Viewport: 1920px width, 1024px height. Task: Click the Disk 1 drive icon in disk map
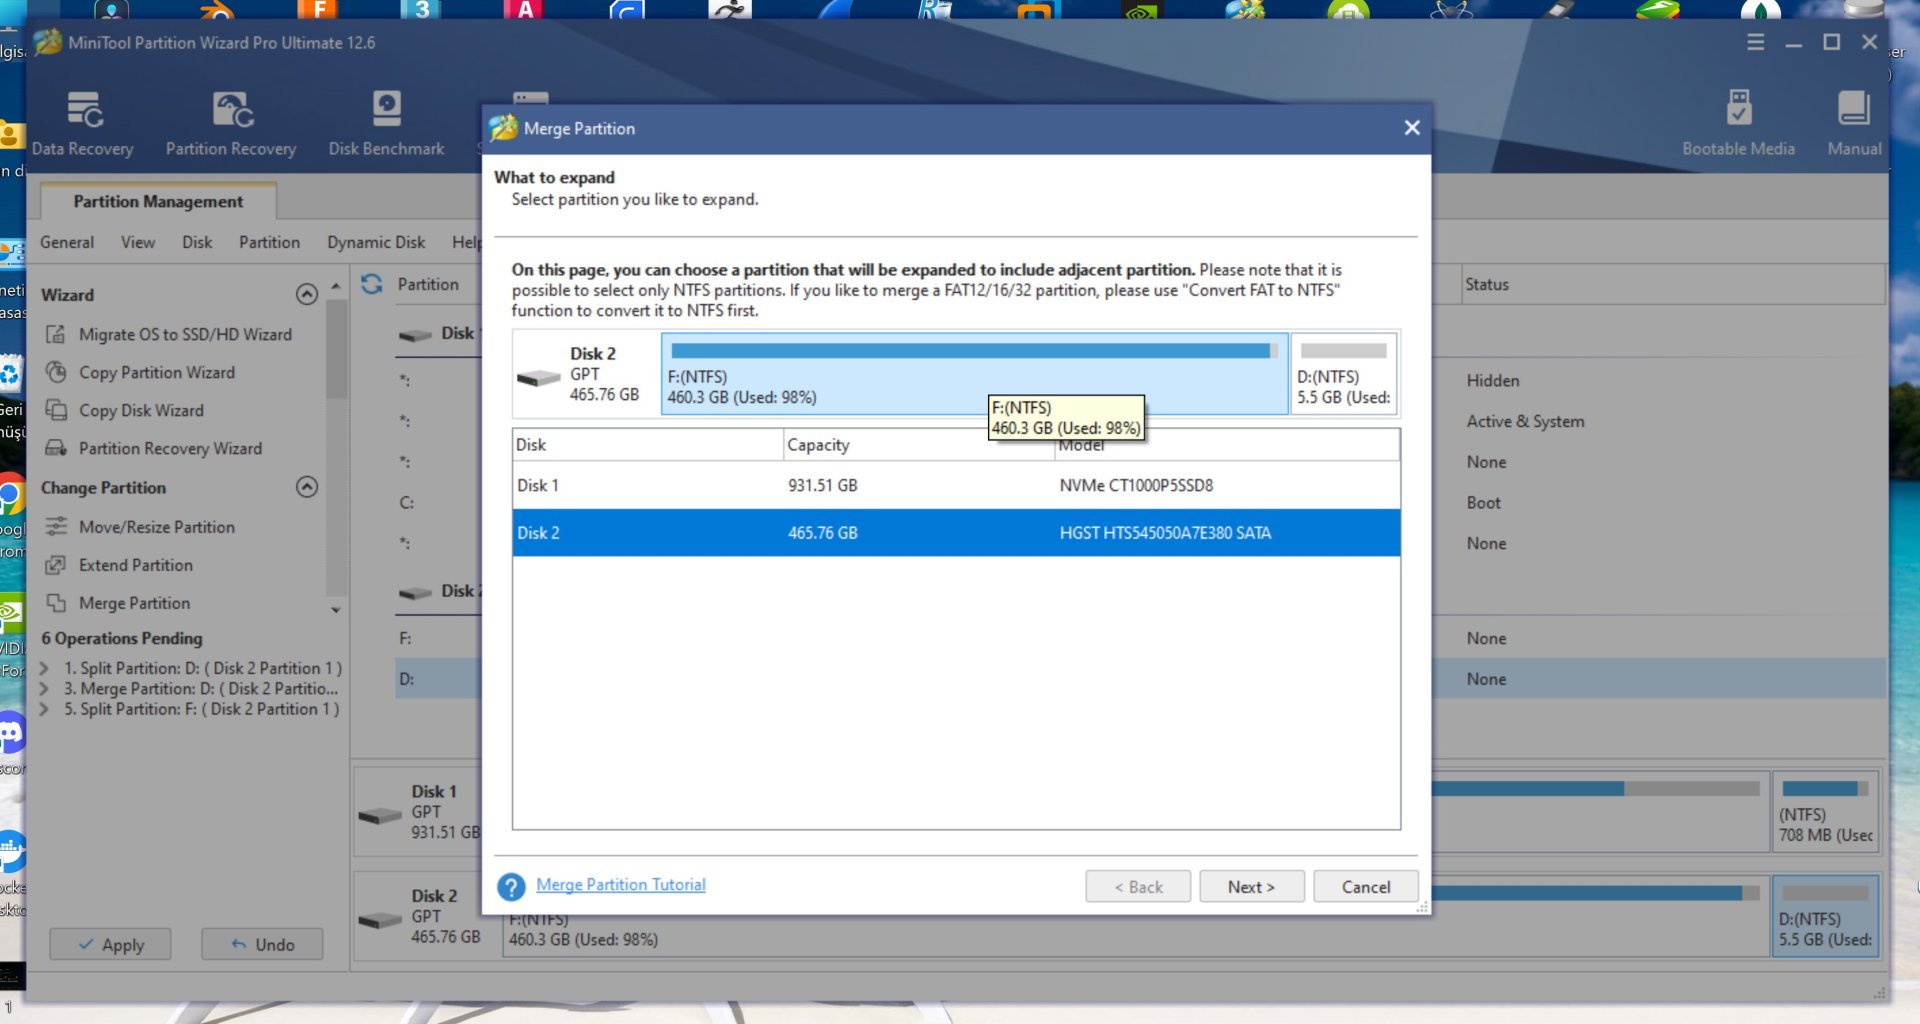point(380,816)
